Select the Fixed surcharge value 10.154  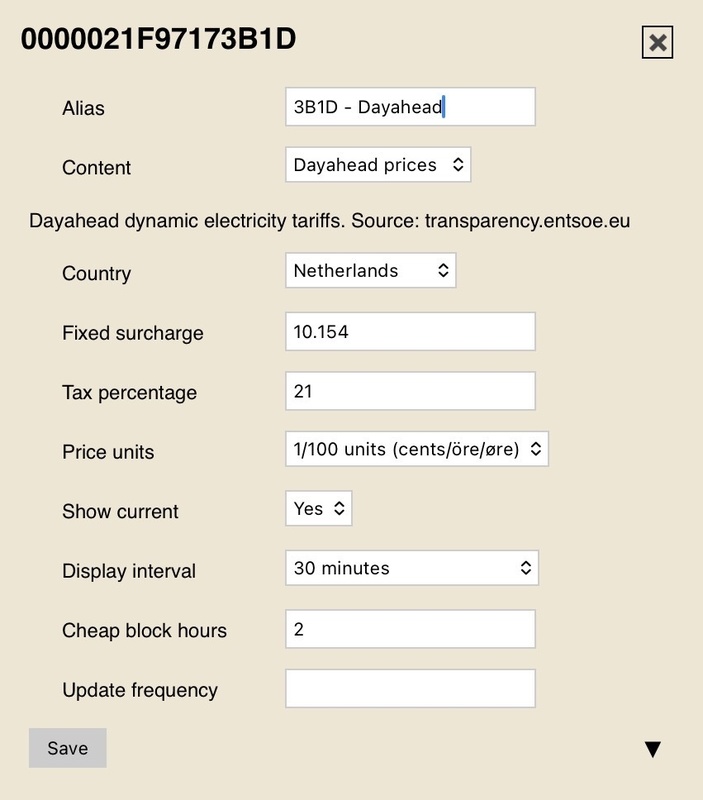pyautogui.click(x=410, y=332)
